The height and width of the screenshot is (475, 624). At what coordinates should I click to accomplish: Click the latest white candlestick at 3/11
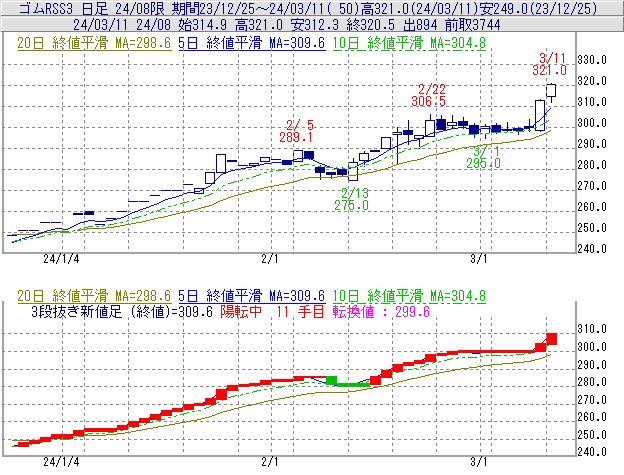pos(551,90)
